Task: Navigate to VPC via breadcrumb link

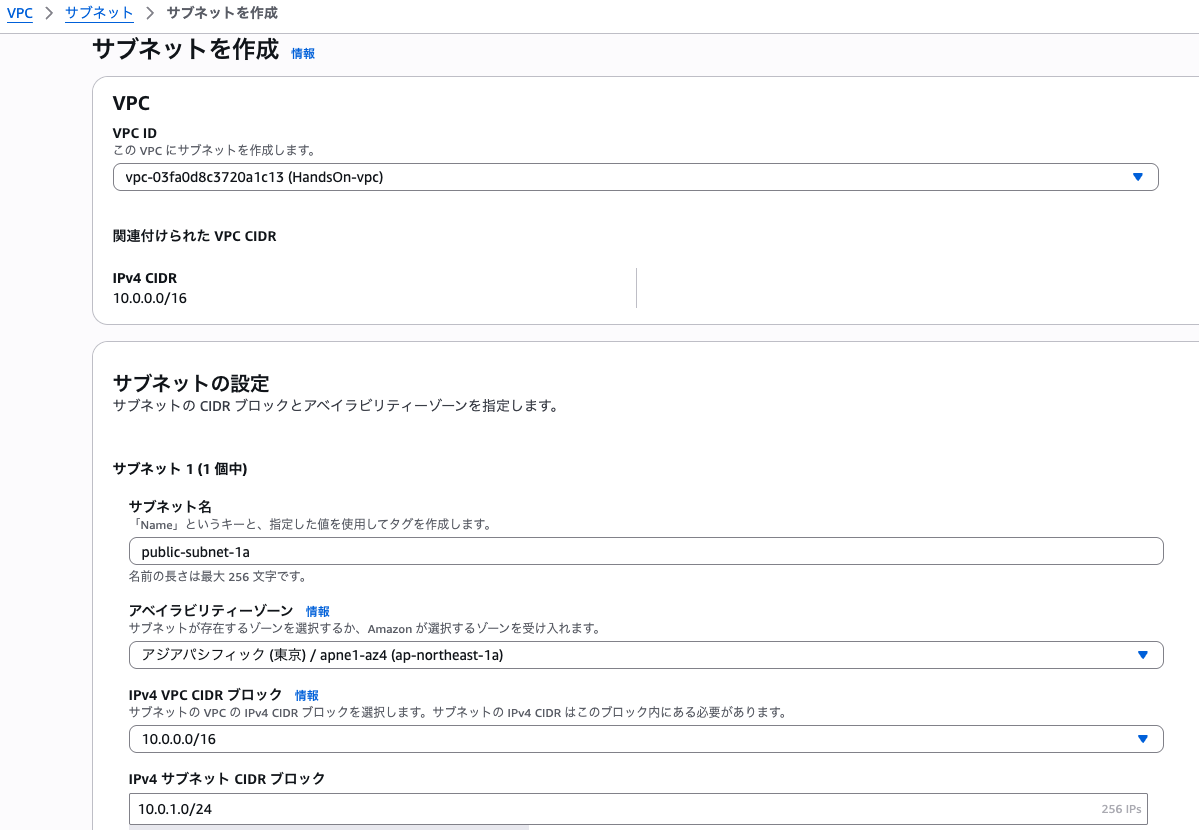Action: tap(20, 13)
